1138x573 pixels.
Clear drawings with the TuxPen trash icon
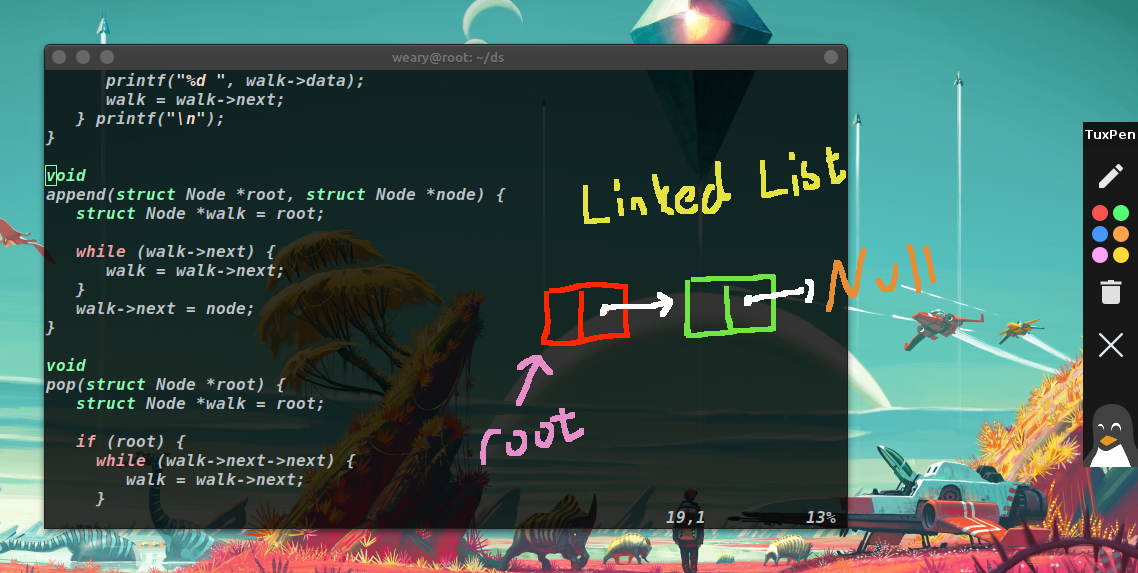click(1110, 292)
